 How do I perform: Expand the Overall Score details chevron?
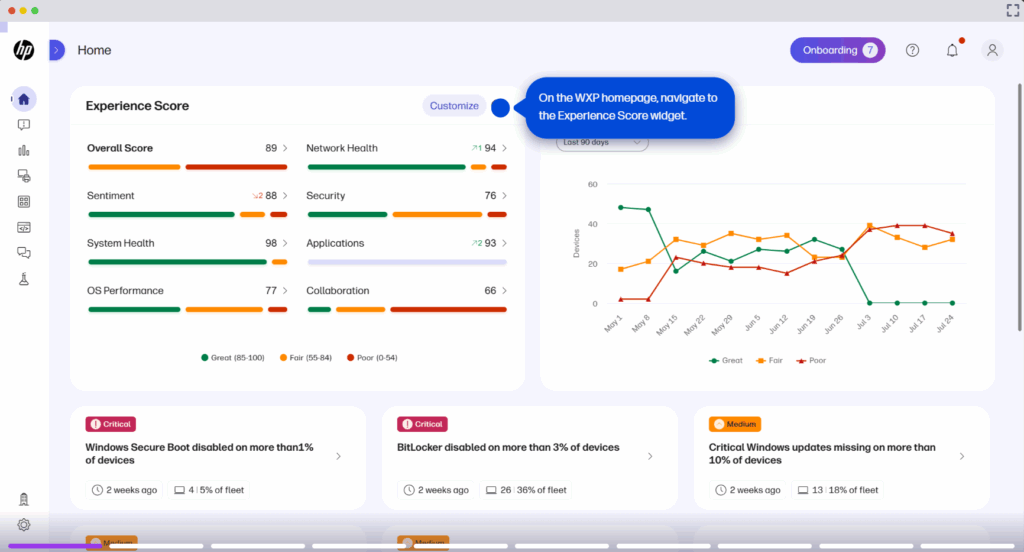[x=285, y=148]
